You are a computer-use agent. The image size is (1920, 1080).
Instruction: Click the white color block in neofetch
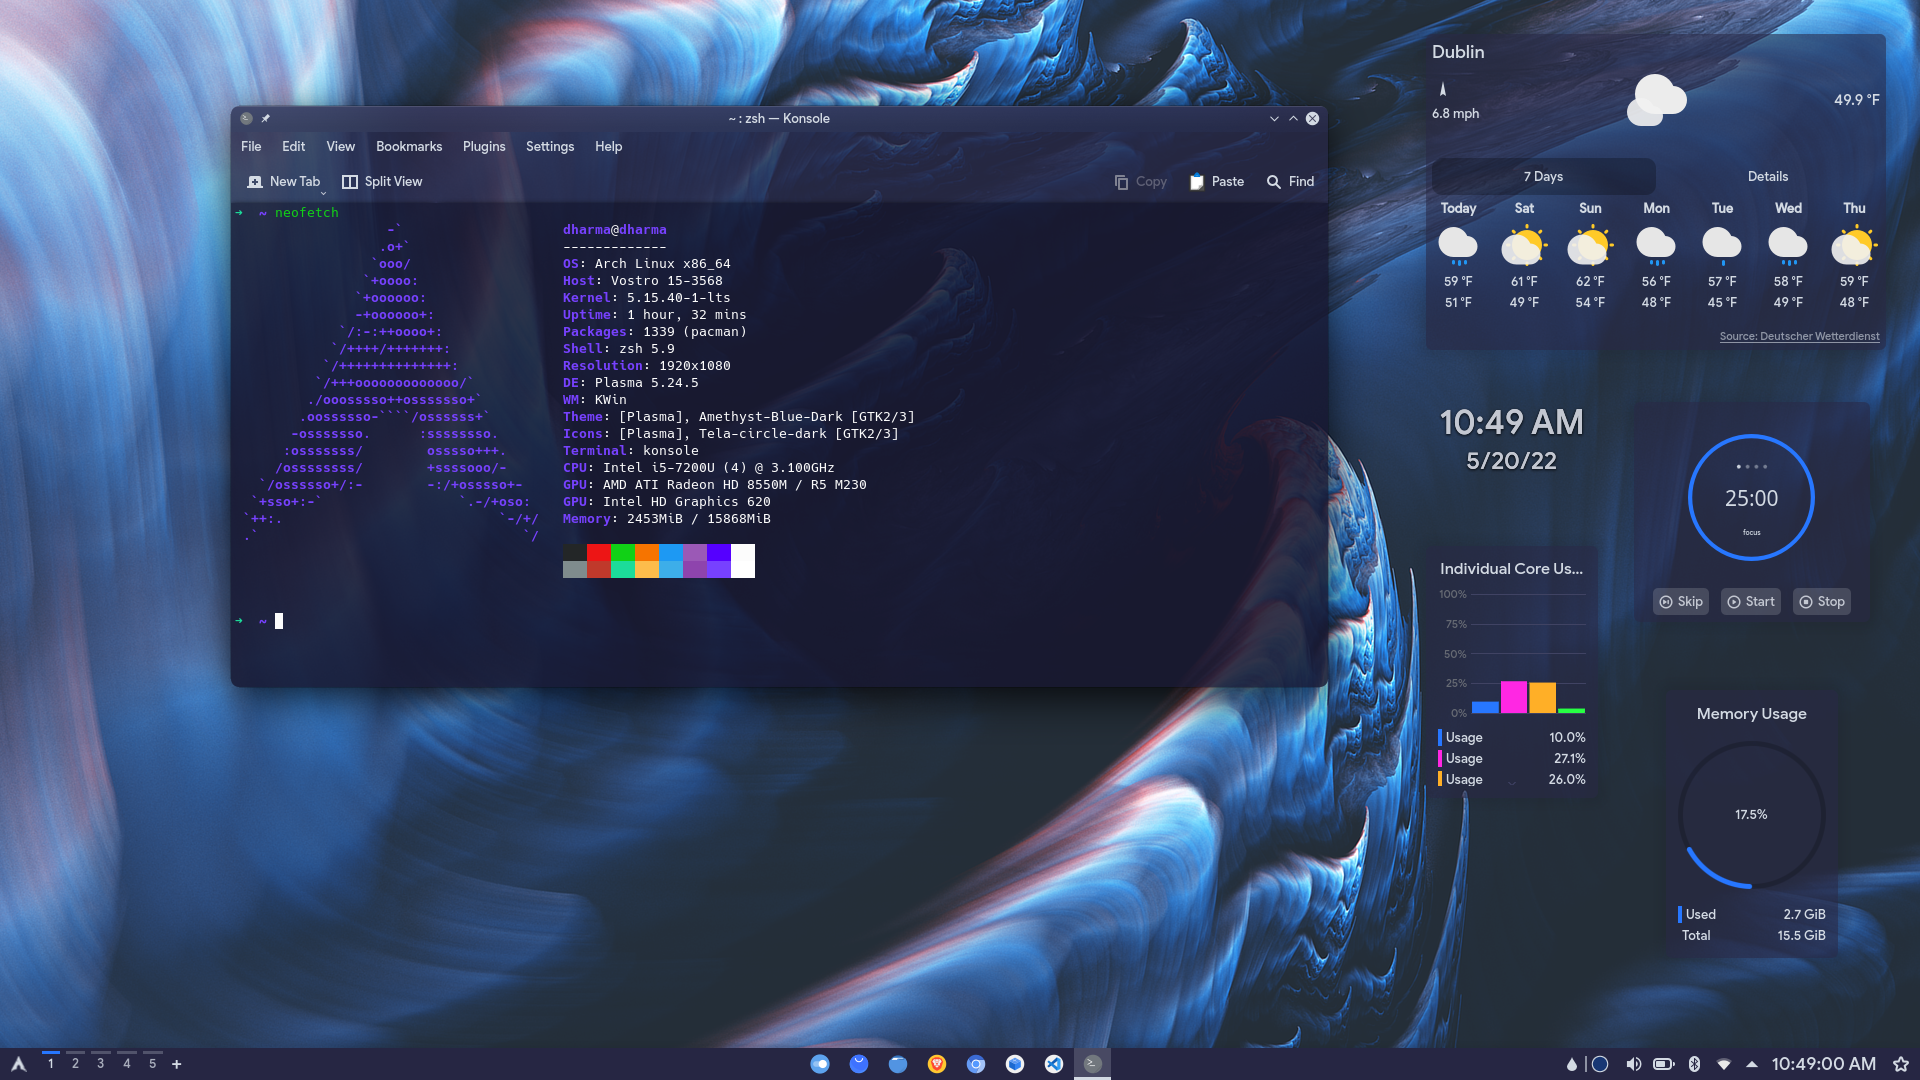point(743,560)
